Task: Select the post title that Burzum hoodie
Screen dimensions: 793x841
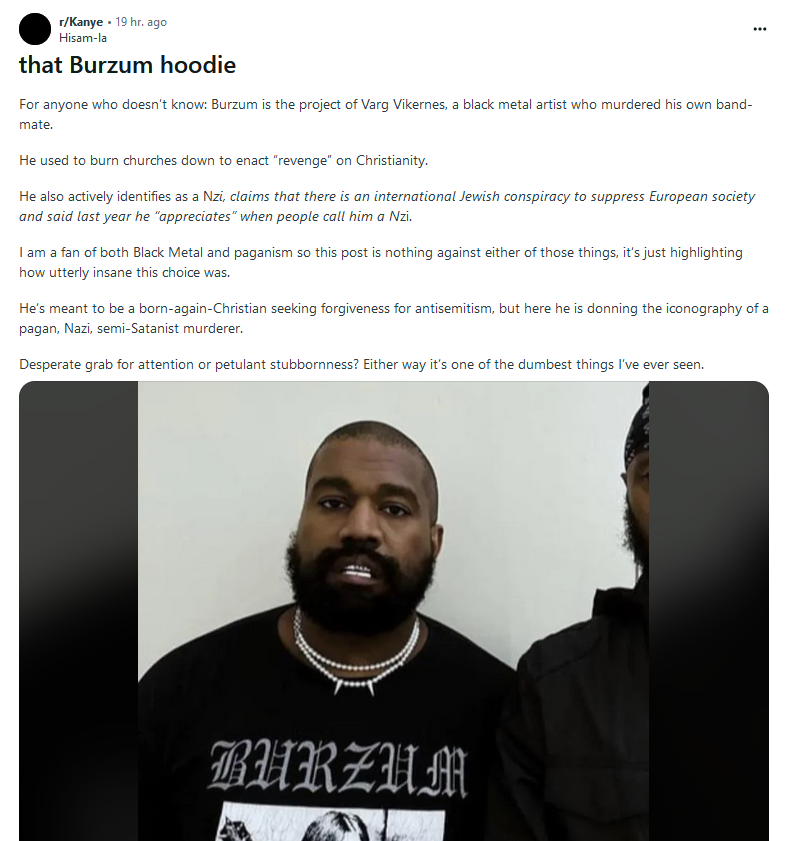Action: 128,65
